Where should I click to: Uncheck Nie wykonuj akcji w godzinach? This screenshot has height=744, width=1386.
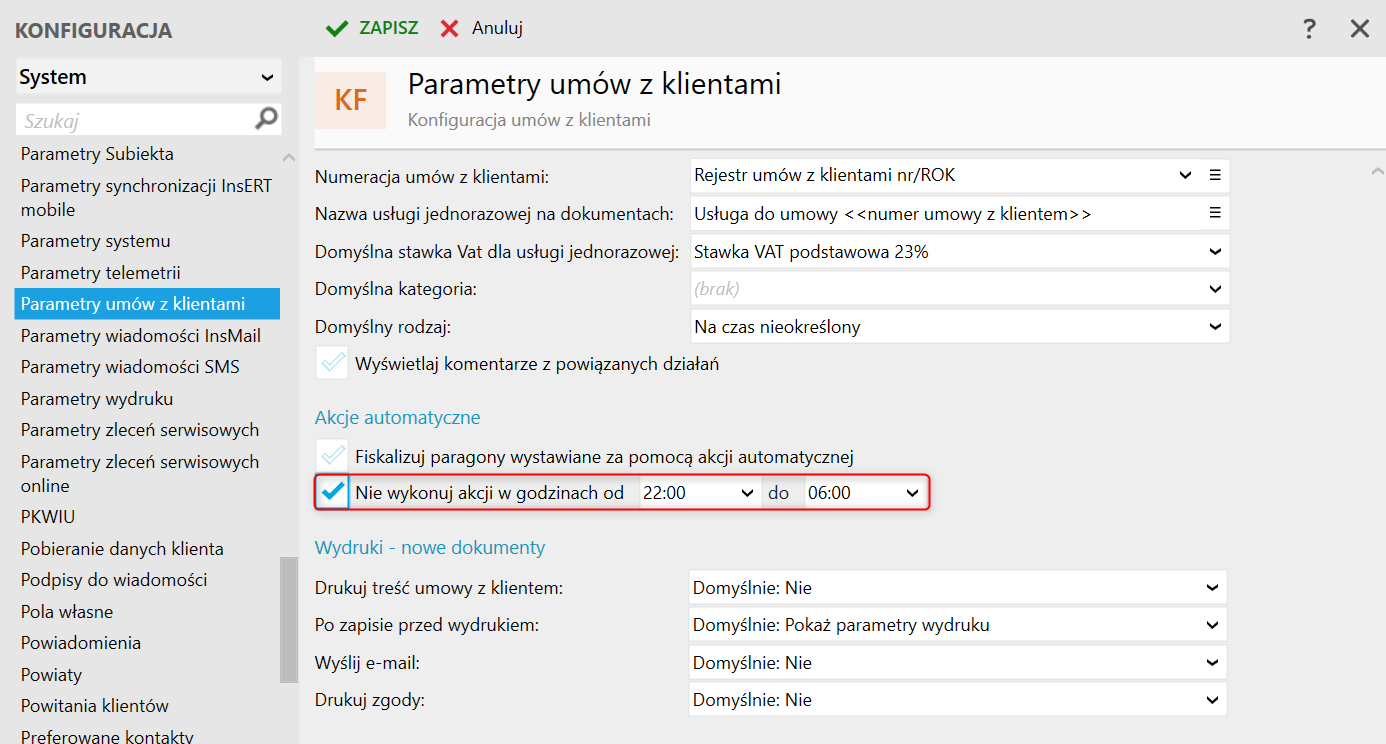(333, 493)
